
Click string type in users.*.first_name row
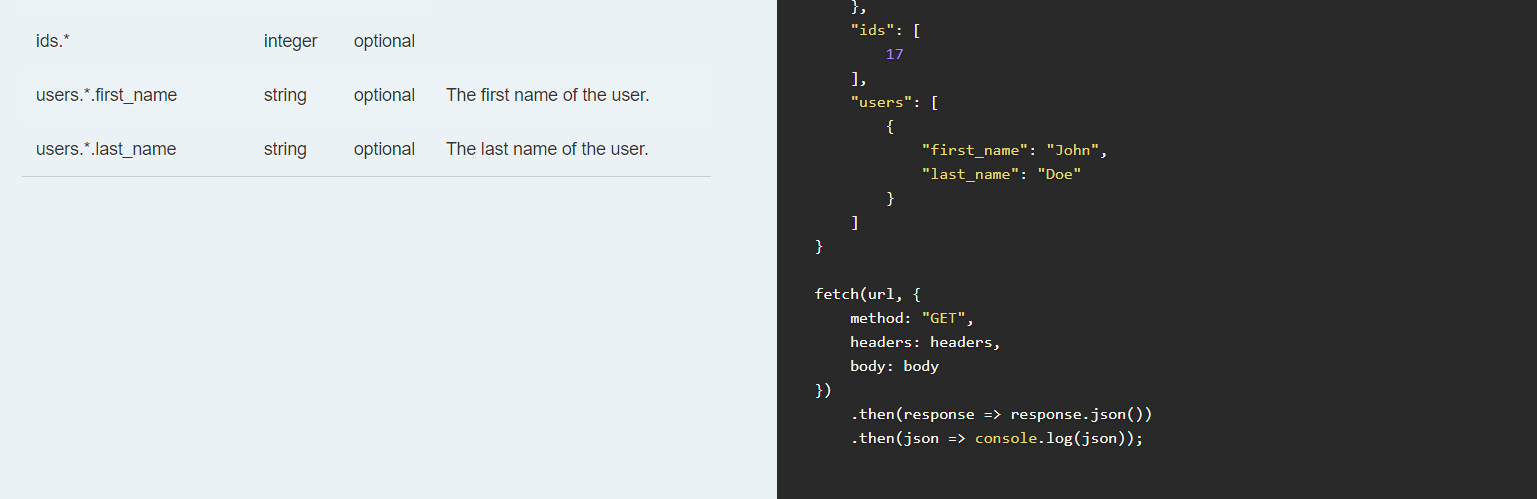[285, 95]
